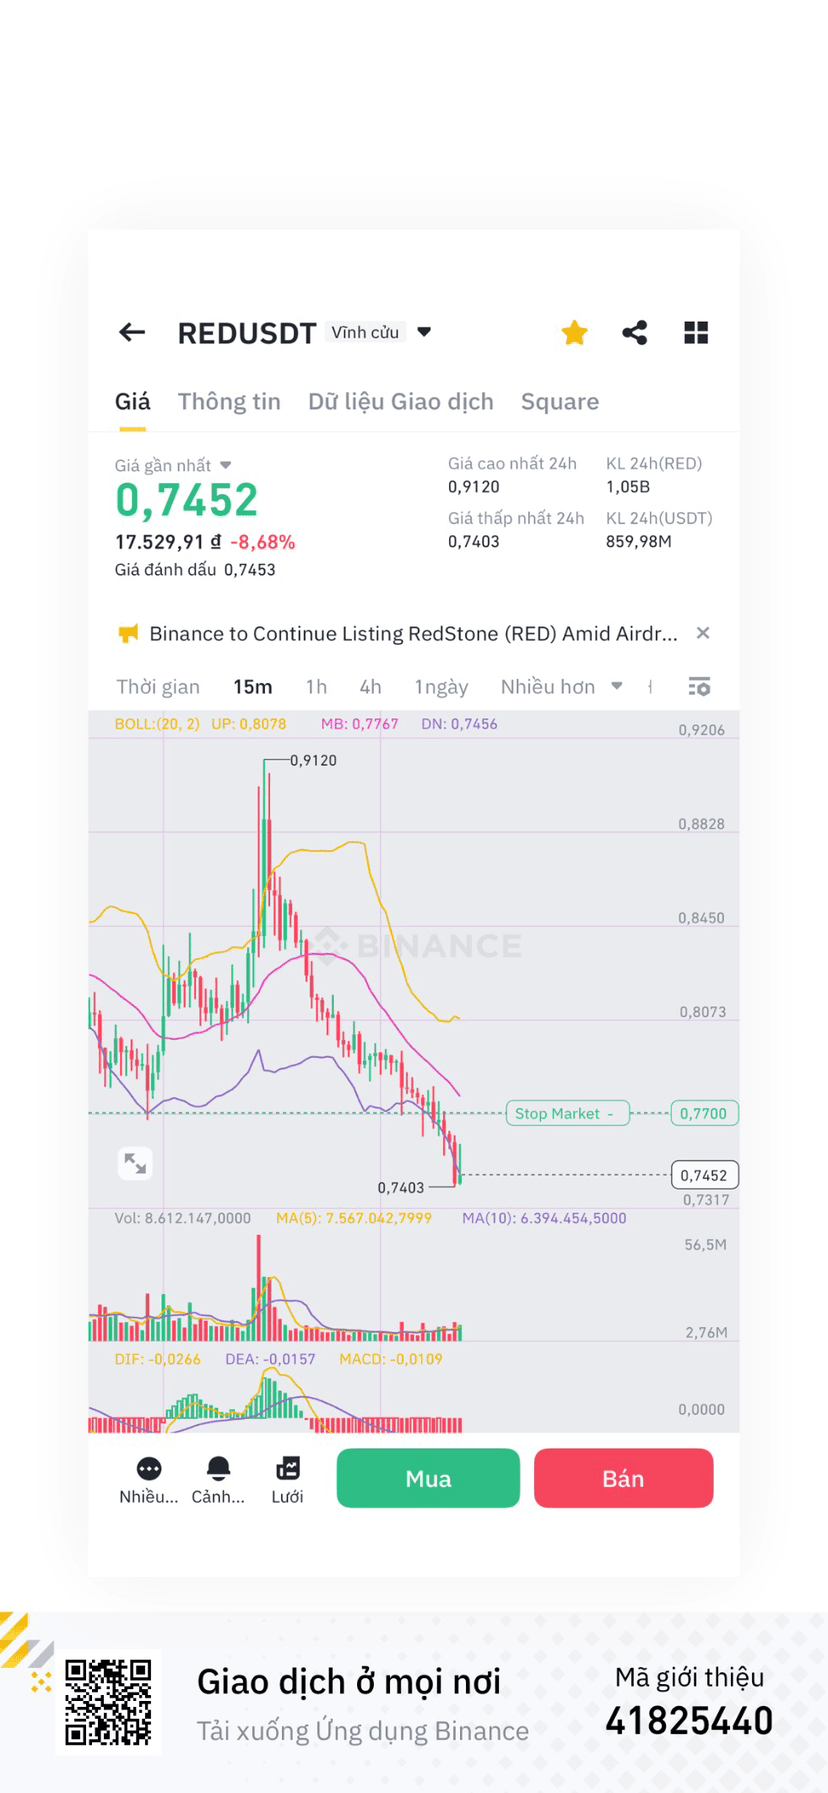The width and height of the screenshot is (828, 1793).
Task: Open the Lưới grid trading icon
Action: [x=287, y=1479]
